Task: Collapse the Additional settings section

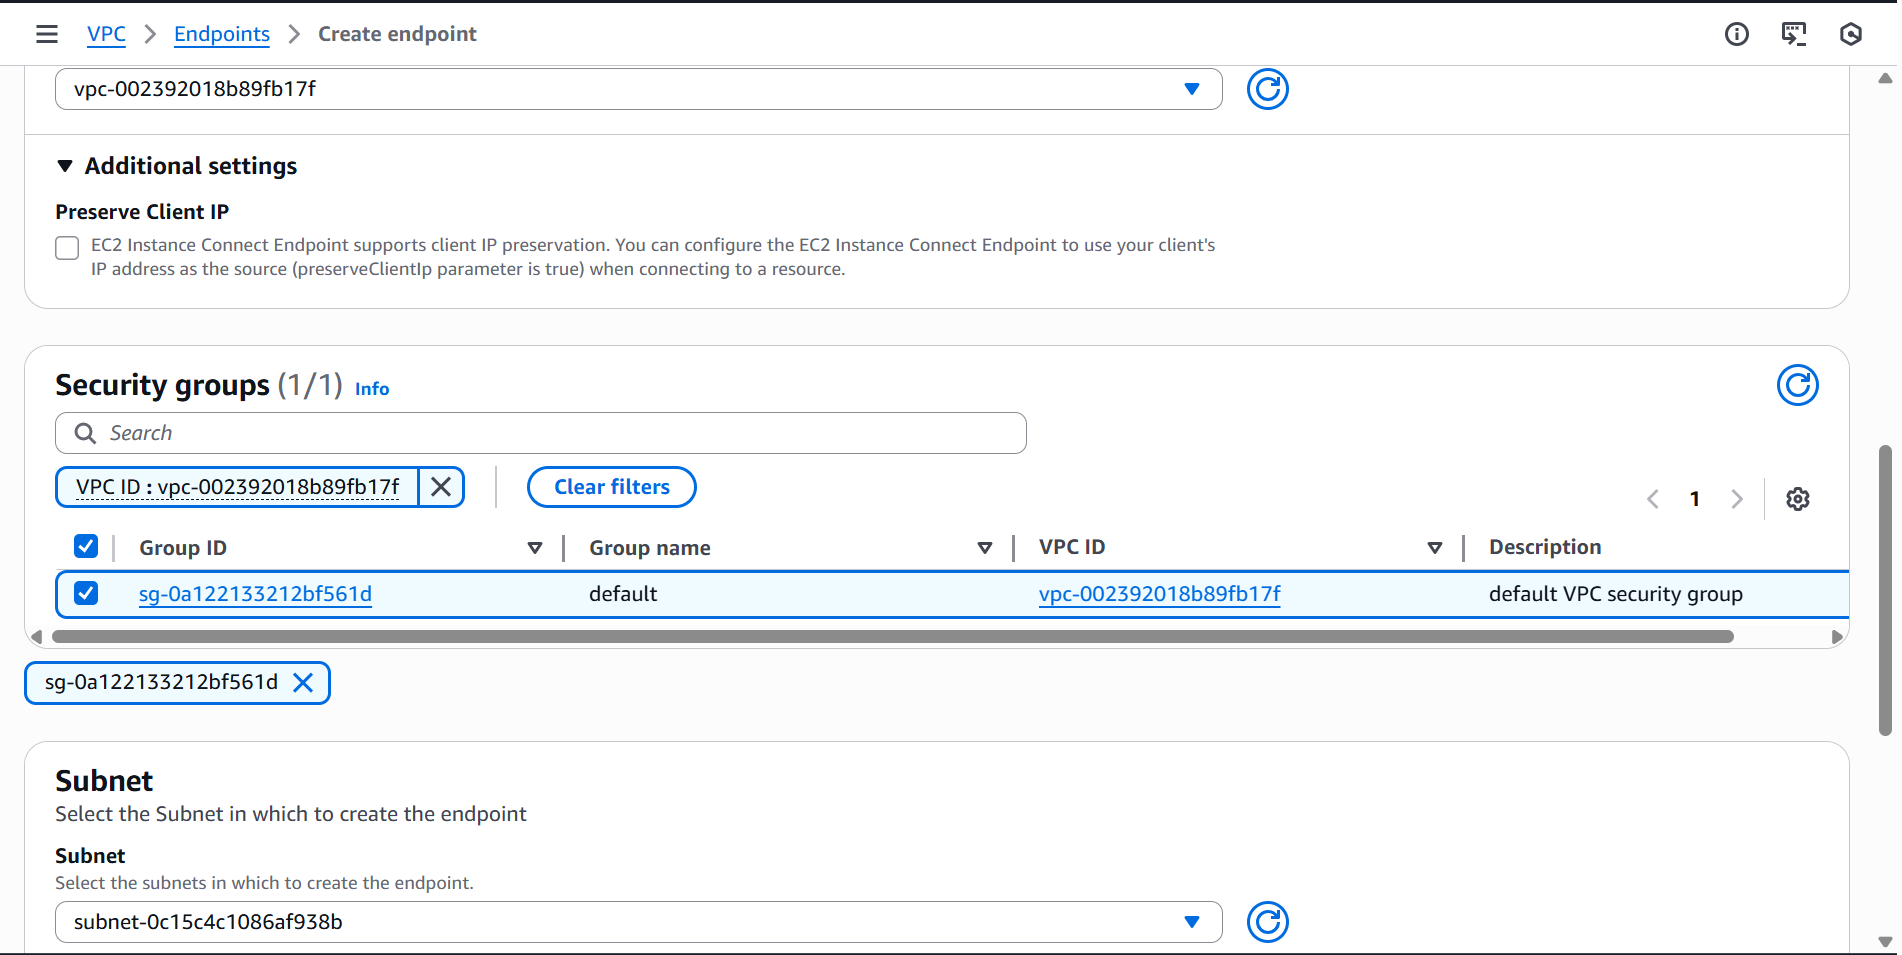Action: (66, 166)
